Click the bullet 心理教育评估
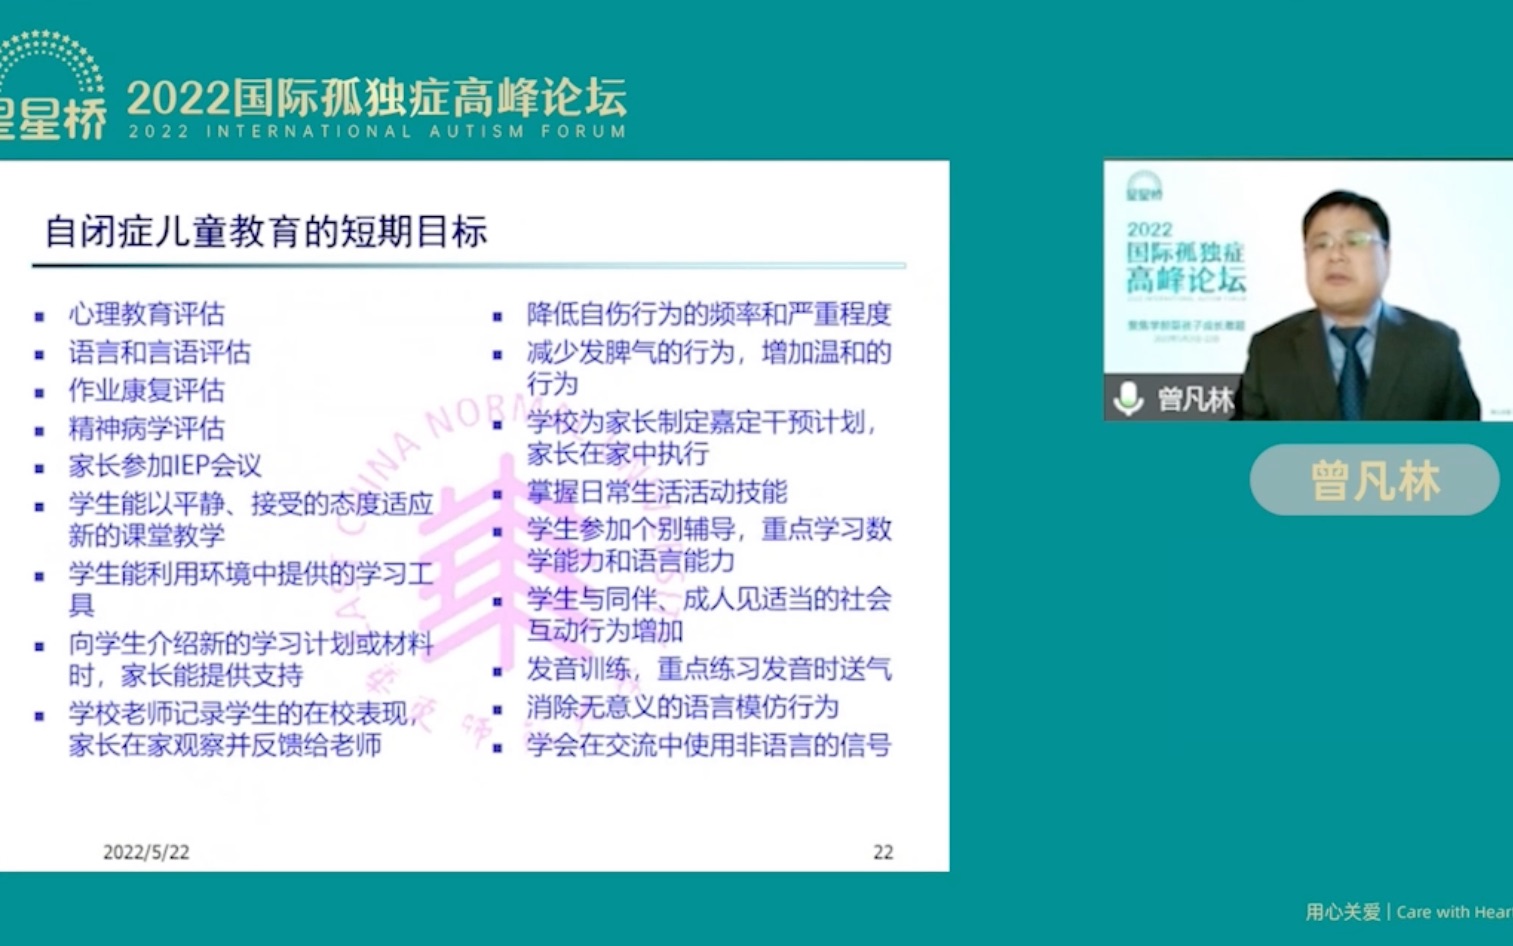Screen dimensions: 1513x946 (146, 314)
